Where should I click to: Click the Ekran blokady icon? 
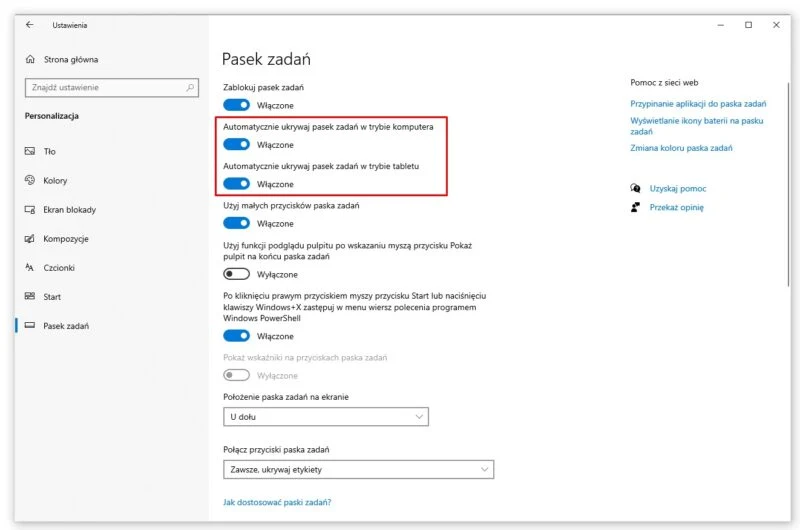pos(29,210)
